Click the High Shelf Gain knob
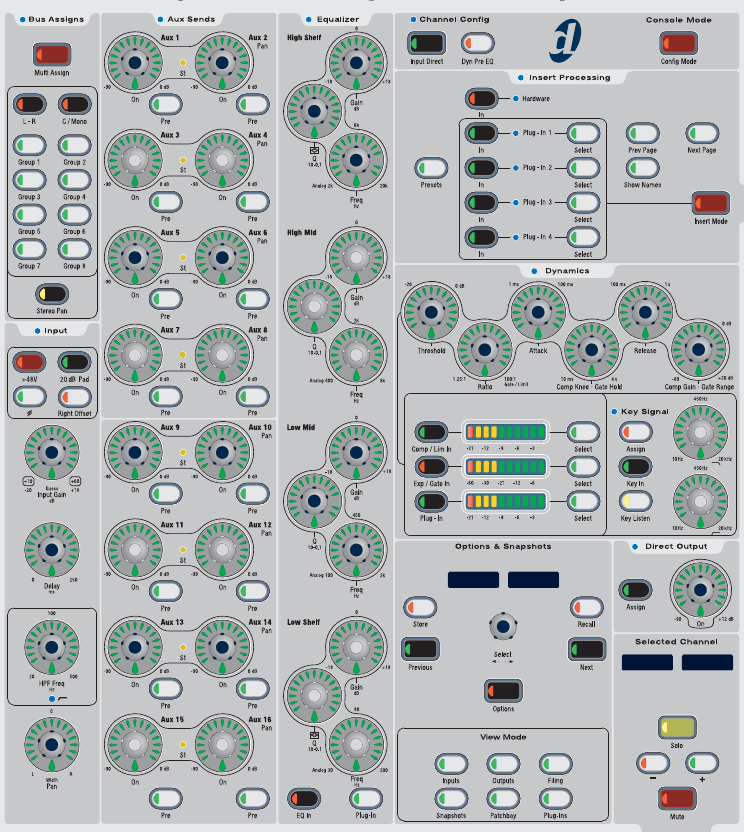 [x=356, y=63]
